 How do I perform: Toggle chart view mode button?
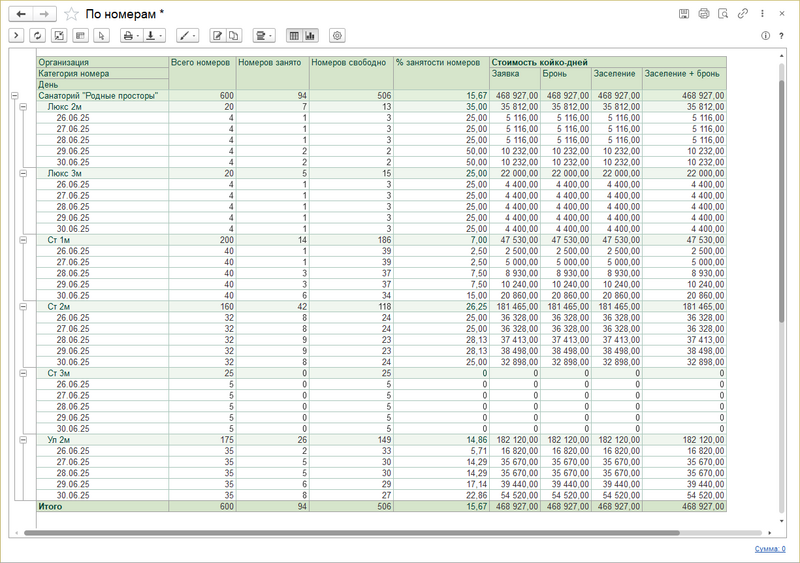[x=310, y=35]
